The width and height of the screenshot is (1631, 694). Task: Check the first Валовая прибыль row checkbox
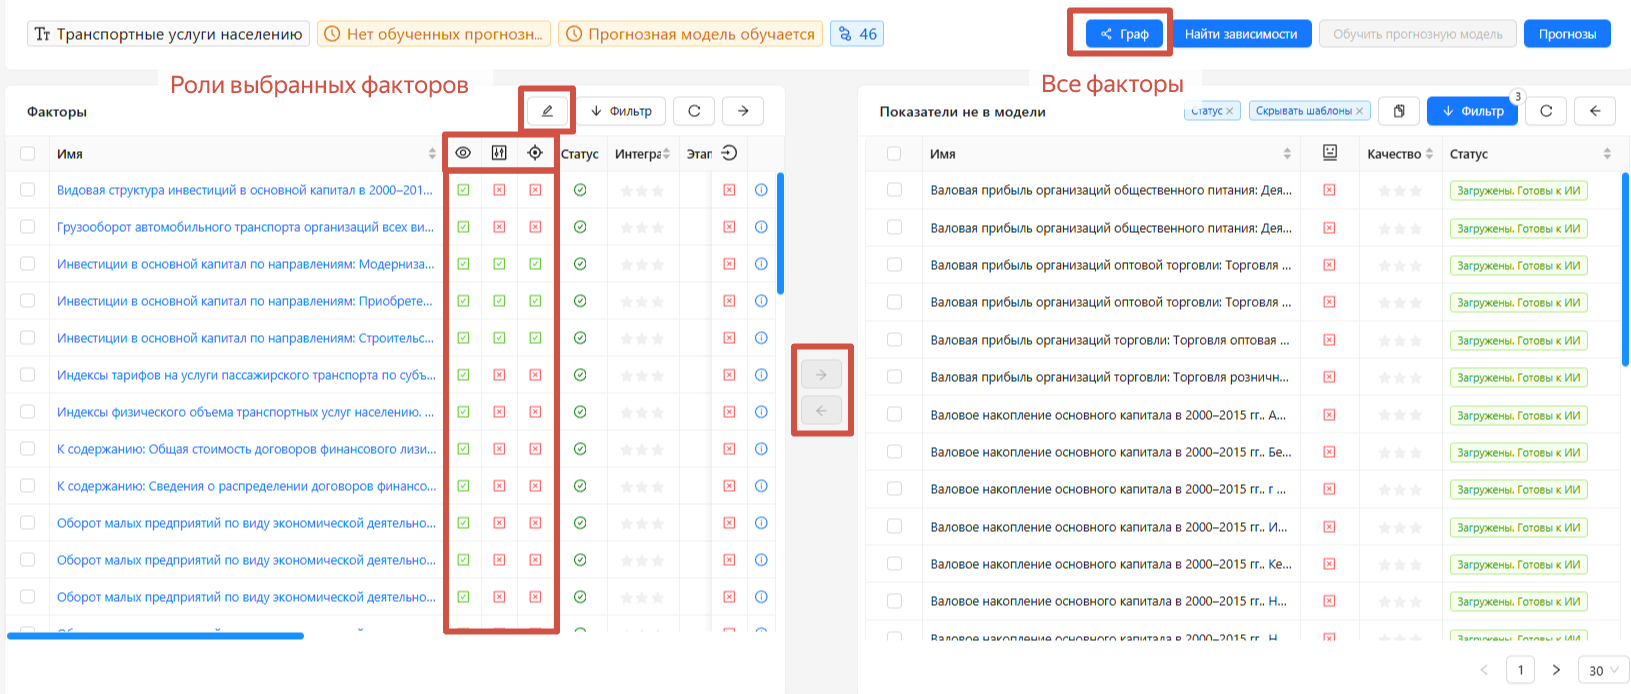[x=894, y=190]
